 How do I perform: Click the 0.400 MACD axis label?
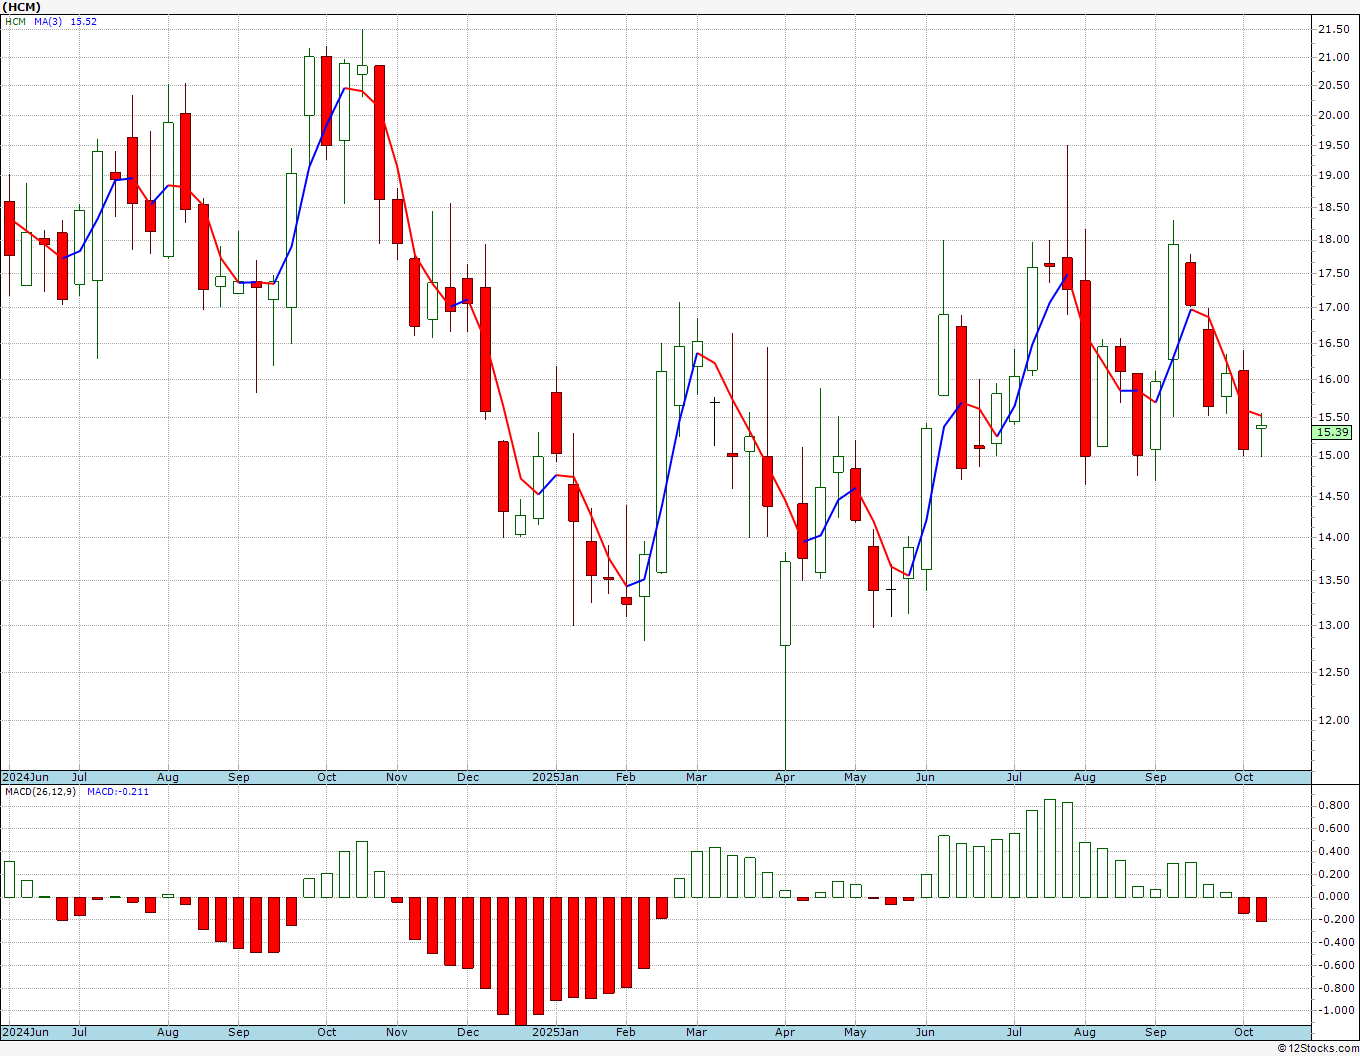pyautogui.click(x=1332, y=852)
